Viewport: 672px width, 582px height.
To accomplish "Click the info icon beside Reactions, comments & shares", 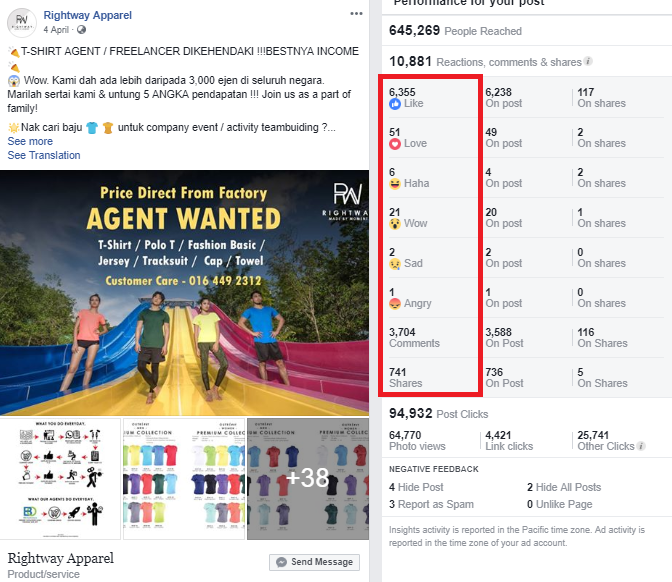I will 588,61.
